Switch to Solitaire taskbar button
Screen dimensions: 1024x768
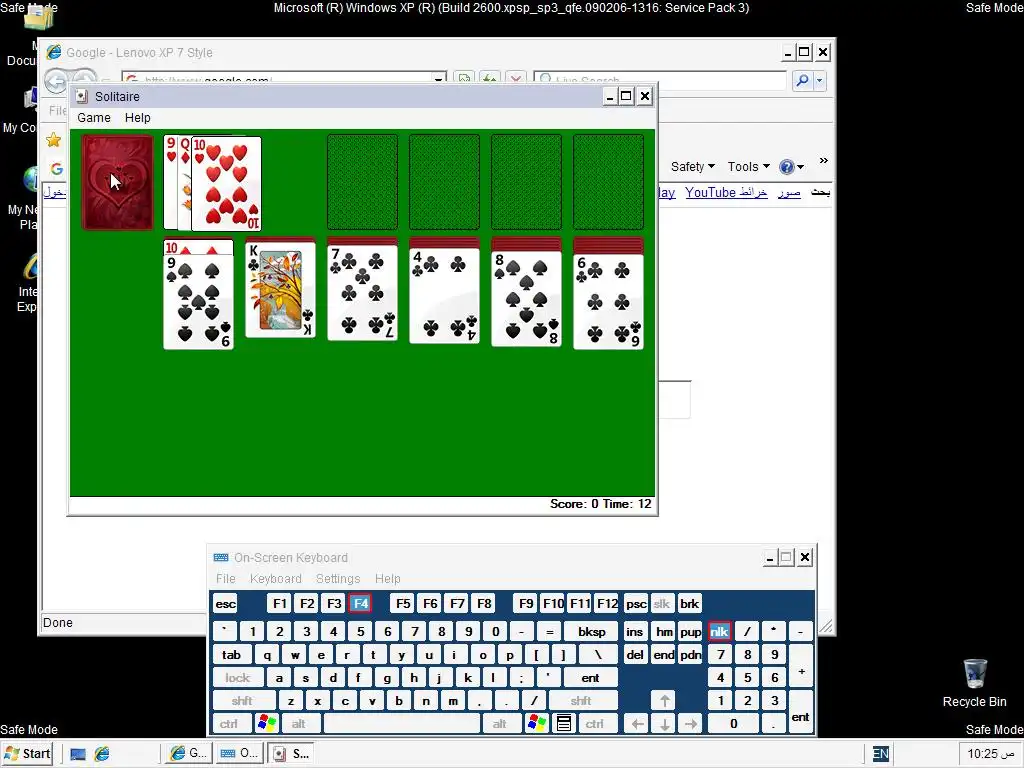(x=291, y=754)
